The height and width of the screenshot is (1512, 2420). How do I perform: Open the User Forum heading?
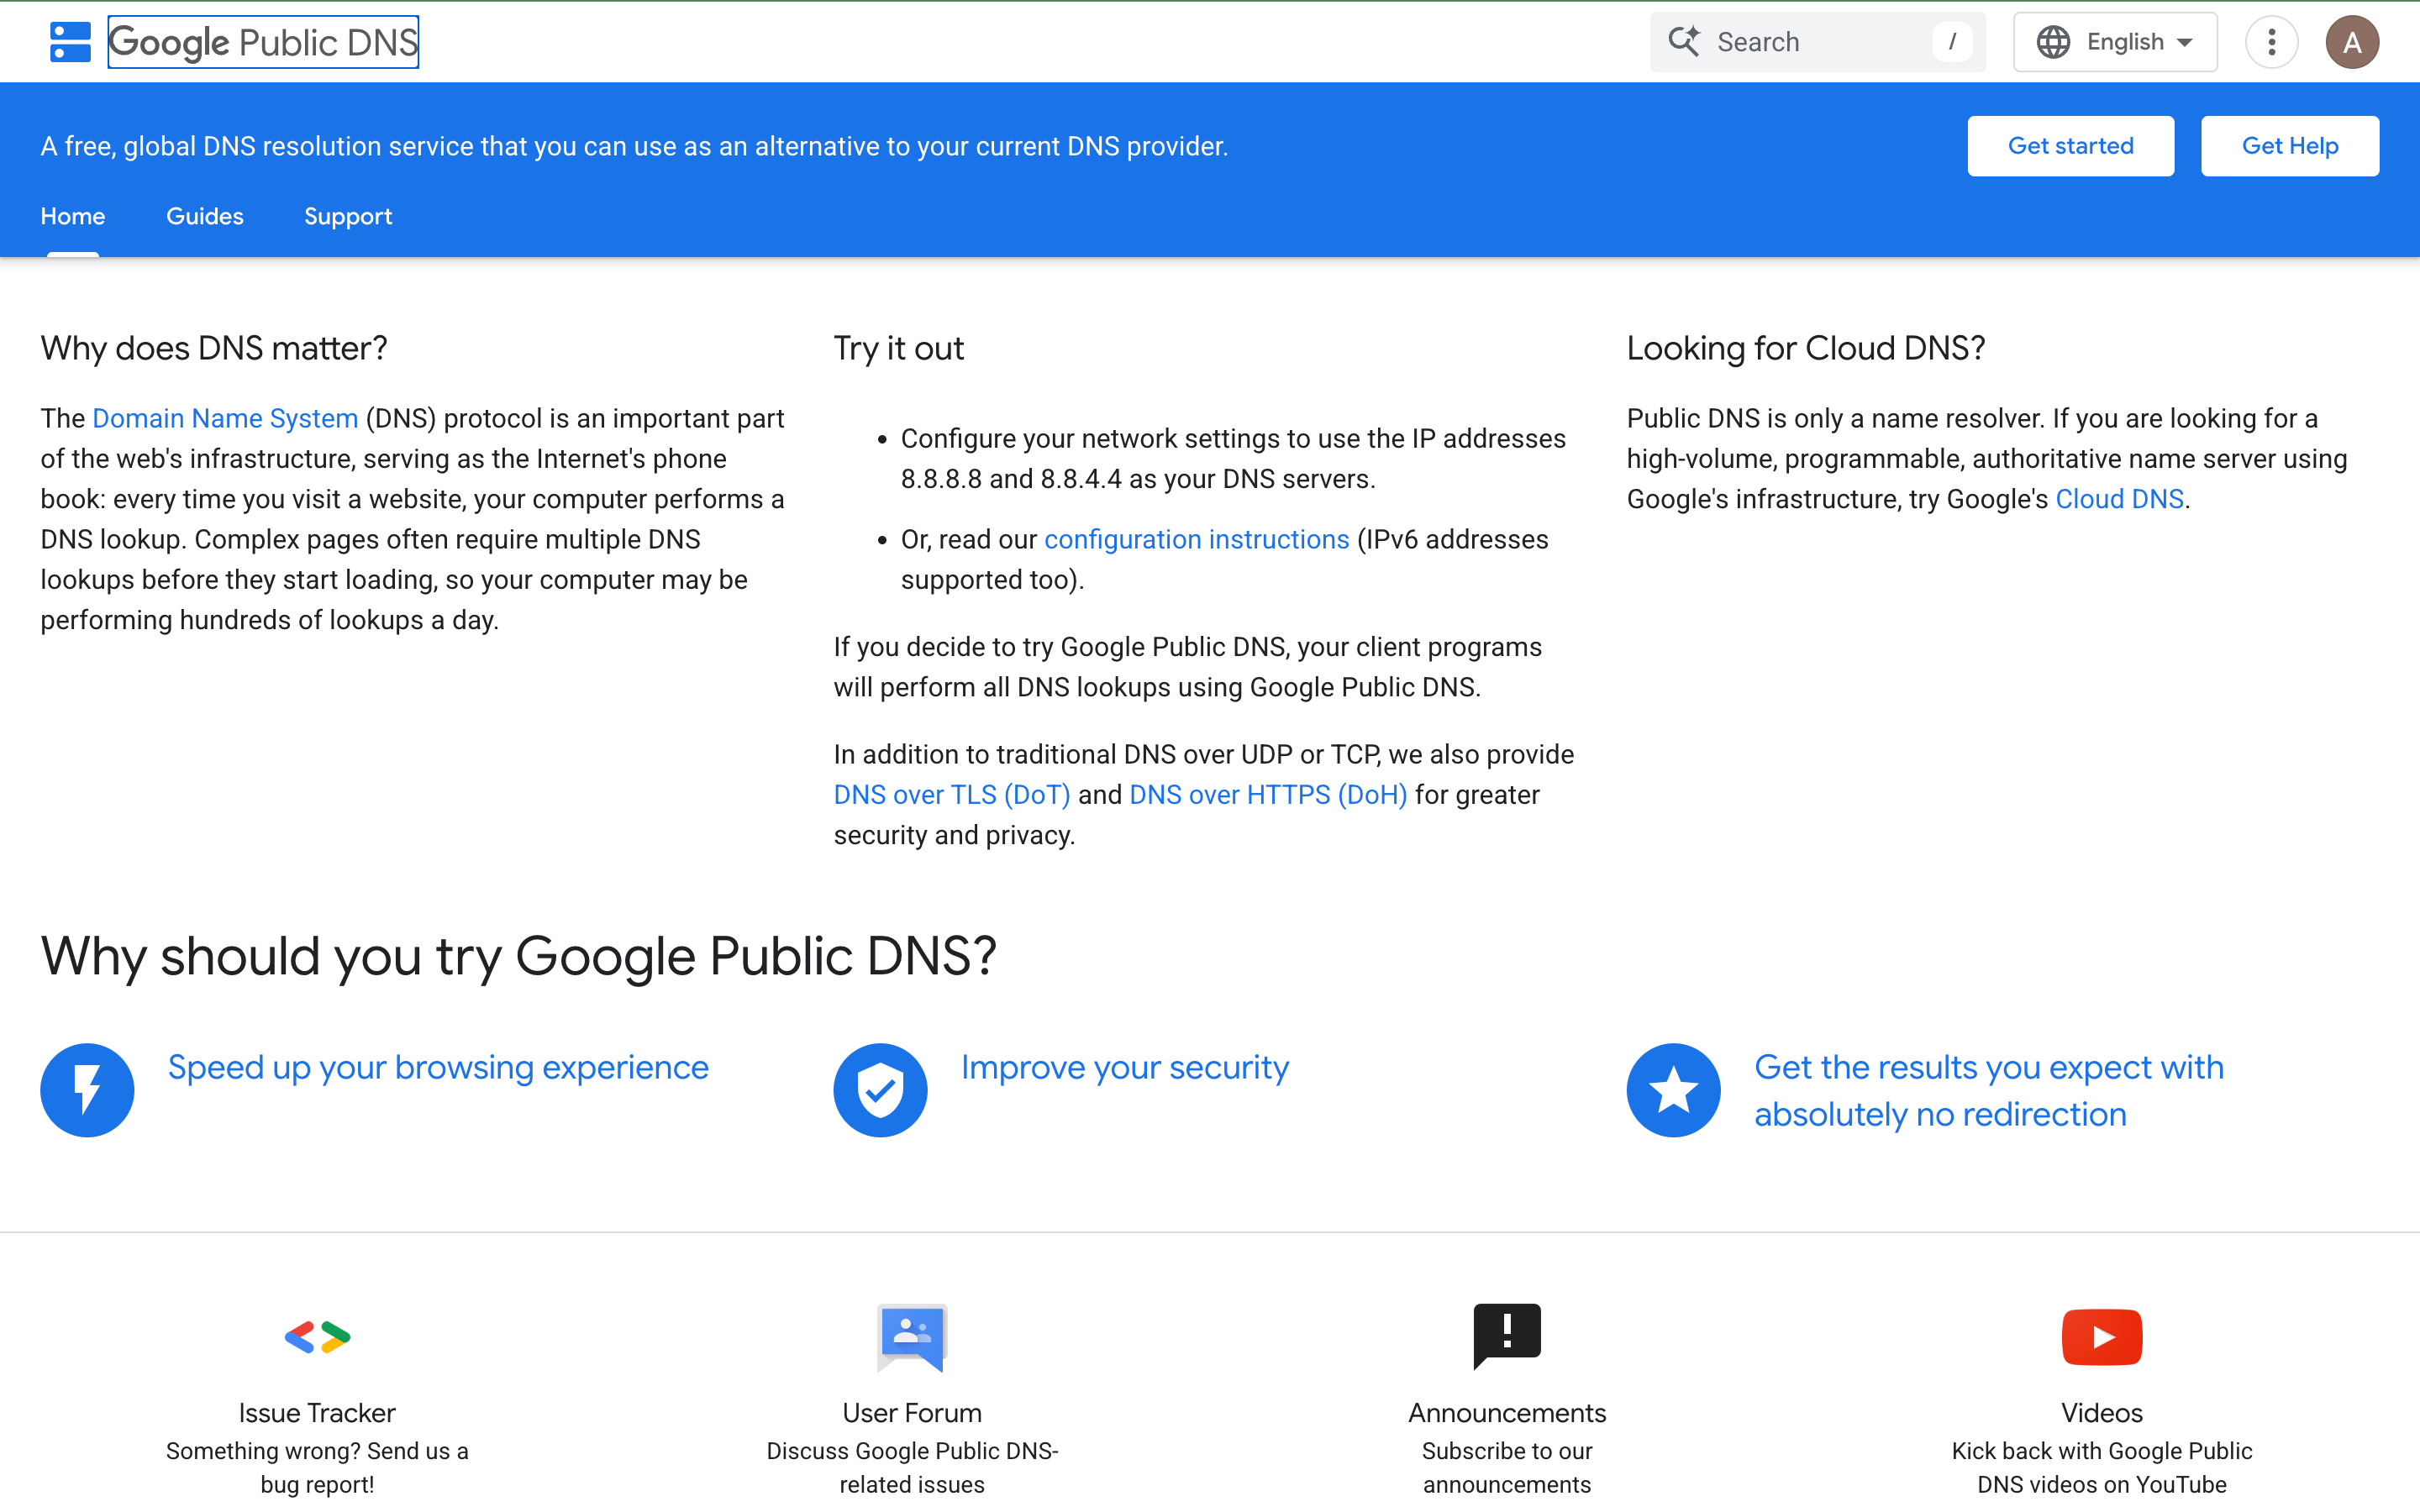912,1412
